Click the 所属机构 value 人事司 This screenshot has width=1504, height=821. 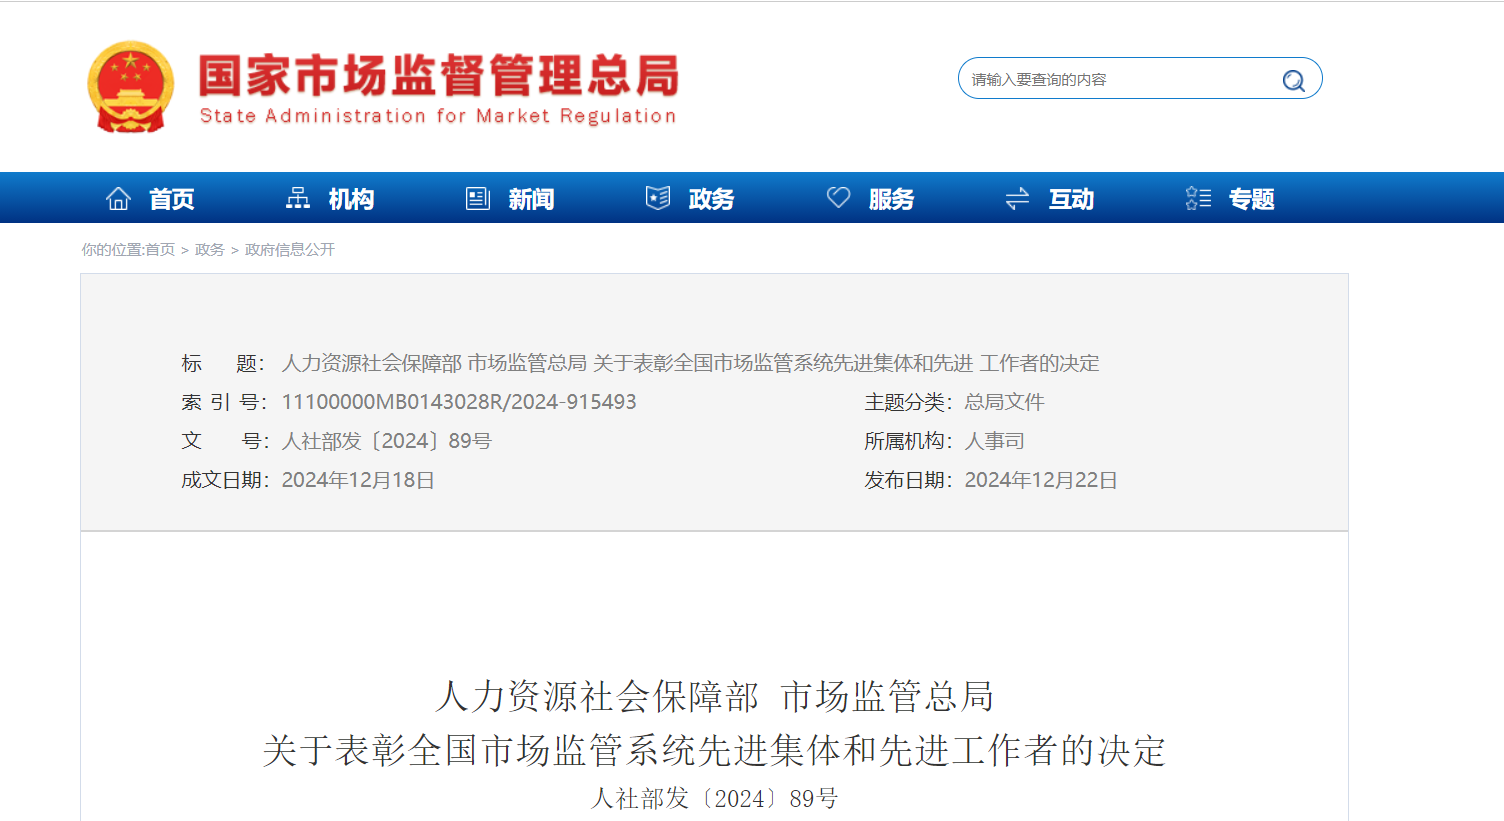[x=994, y=441]
